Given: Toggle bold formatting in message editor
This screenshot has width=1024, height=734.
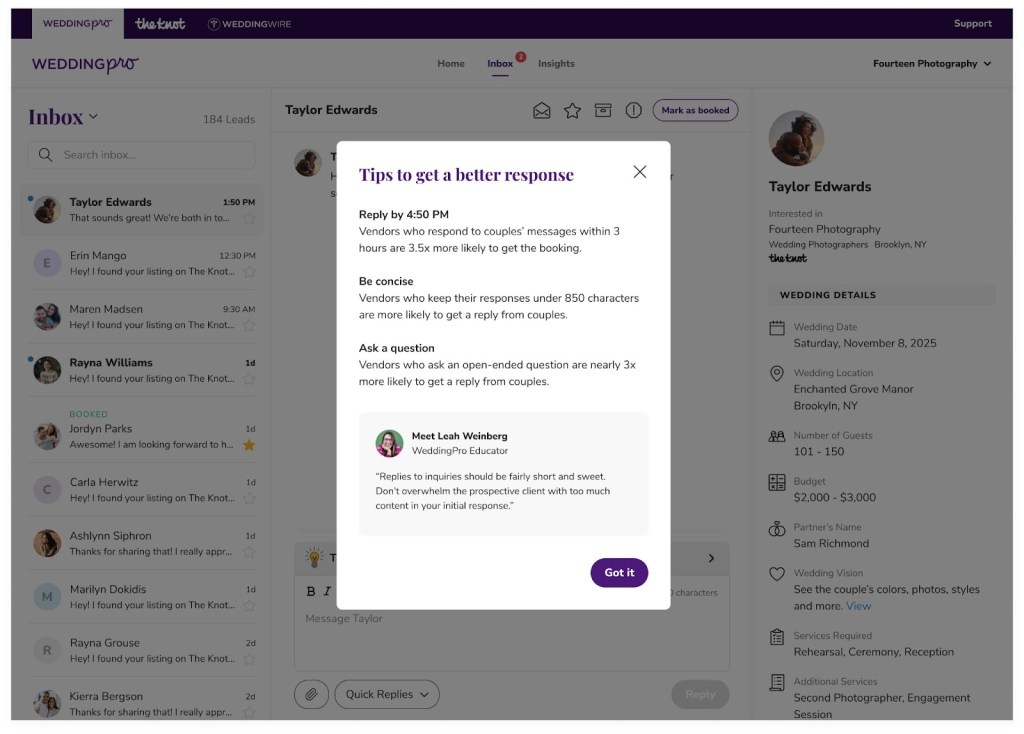Looking at the screenshot, I should [x=311, y=592].
